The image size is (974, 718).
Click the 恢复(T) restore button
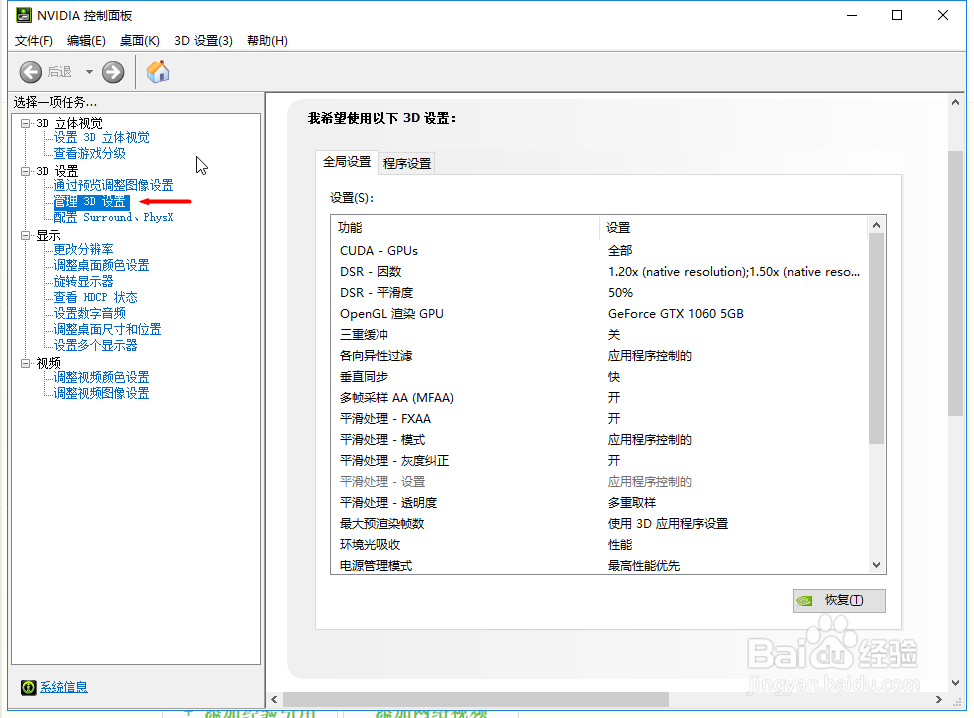pyautogui.click(x=839, y=601)
